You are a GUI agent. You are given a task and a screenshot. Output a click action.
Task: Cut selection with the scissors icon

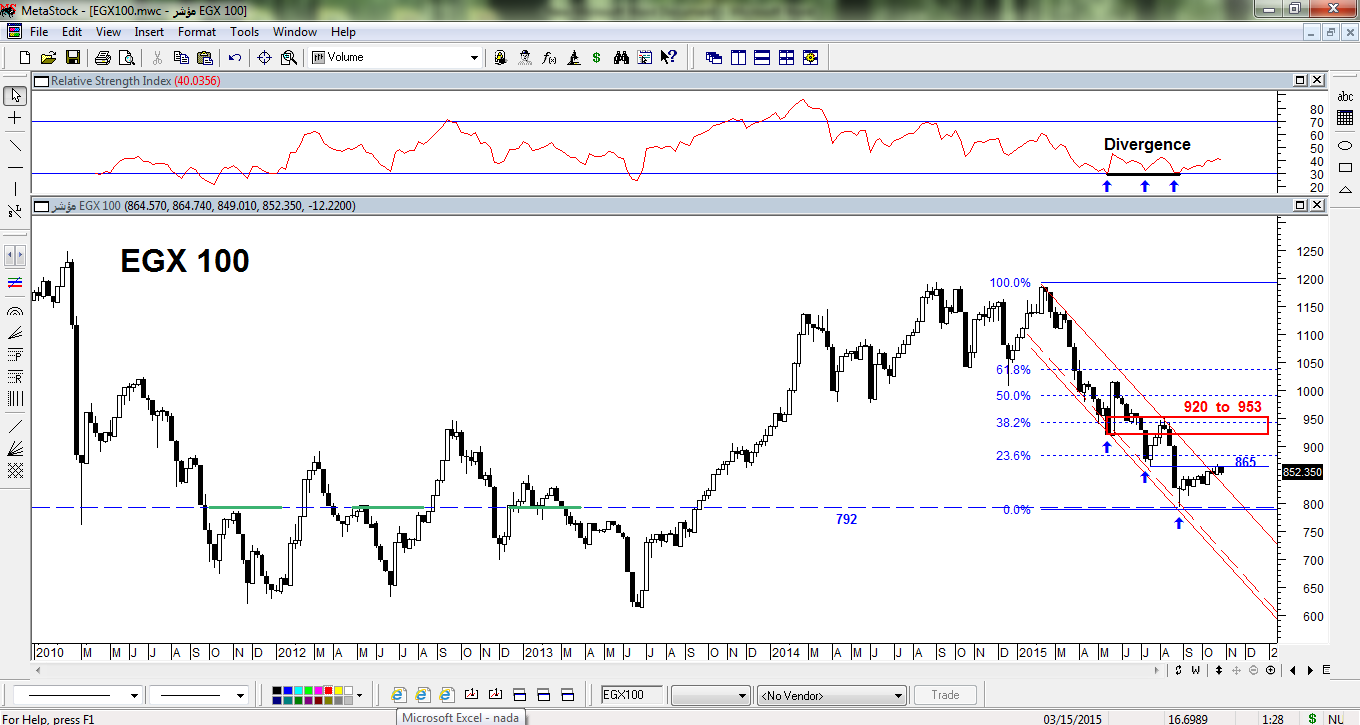158,57
